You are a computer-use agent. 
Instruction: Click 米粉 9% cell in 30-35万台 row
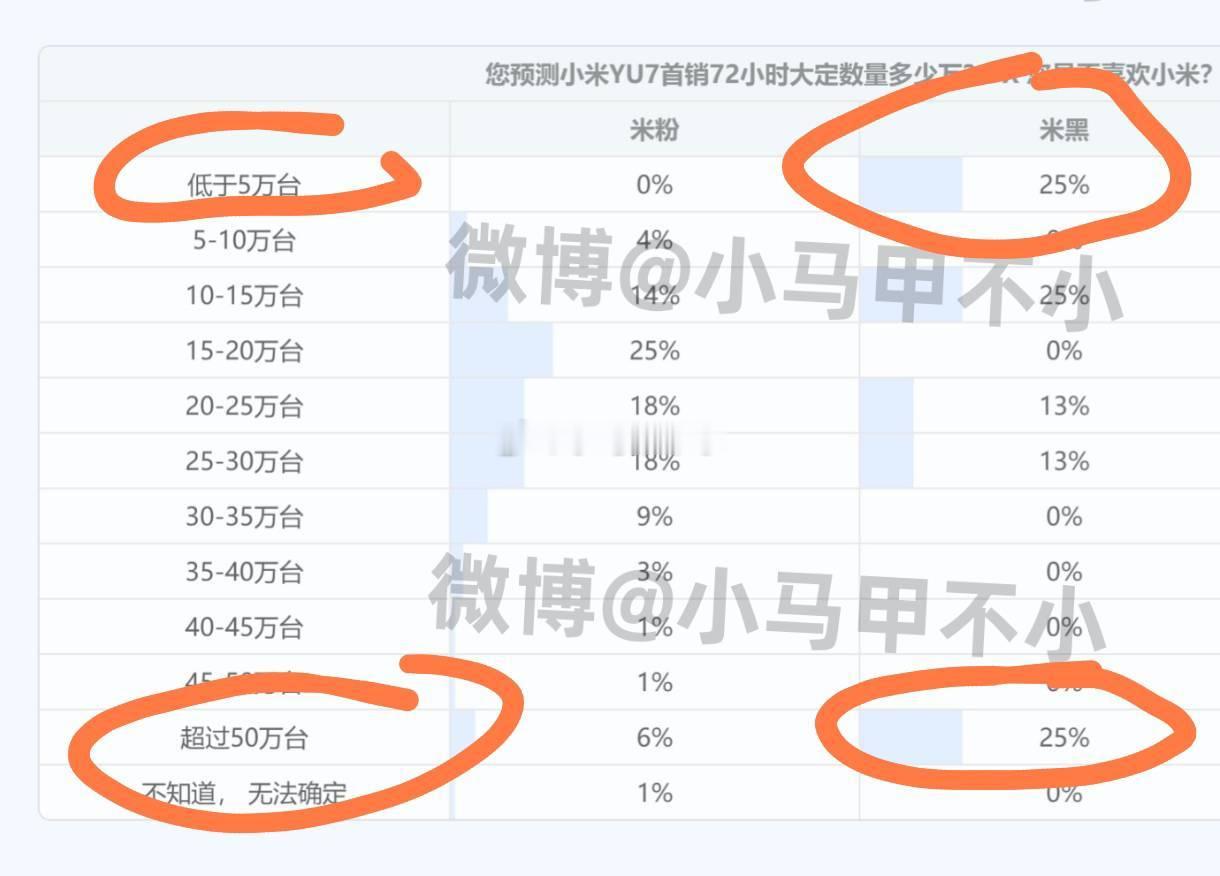point(654,517)
